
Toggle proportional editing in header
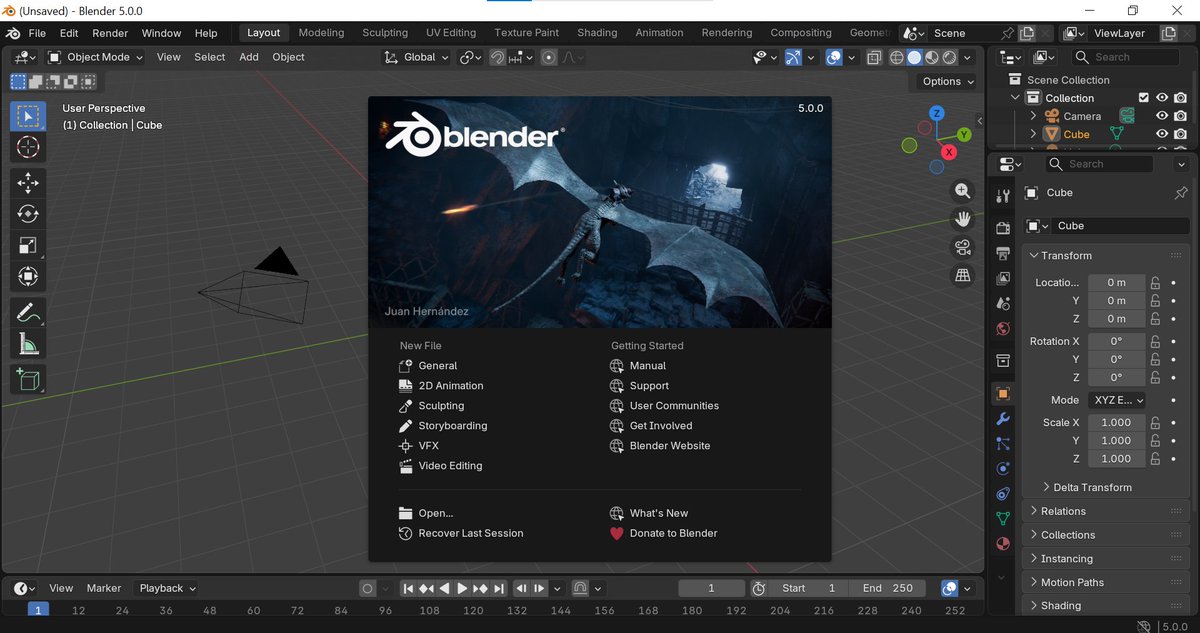click(548, 57)
